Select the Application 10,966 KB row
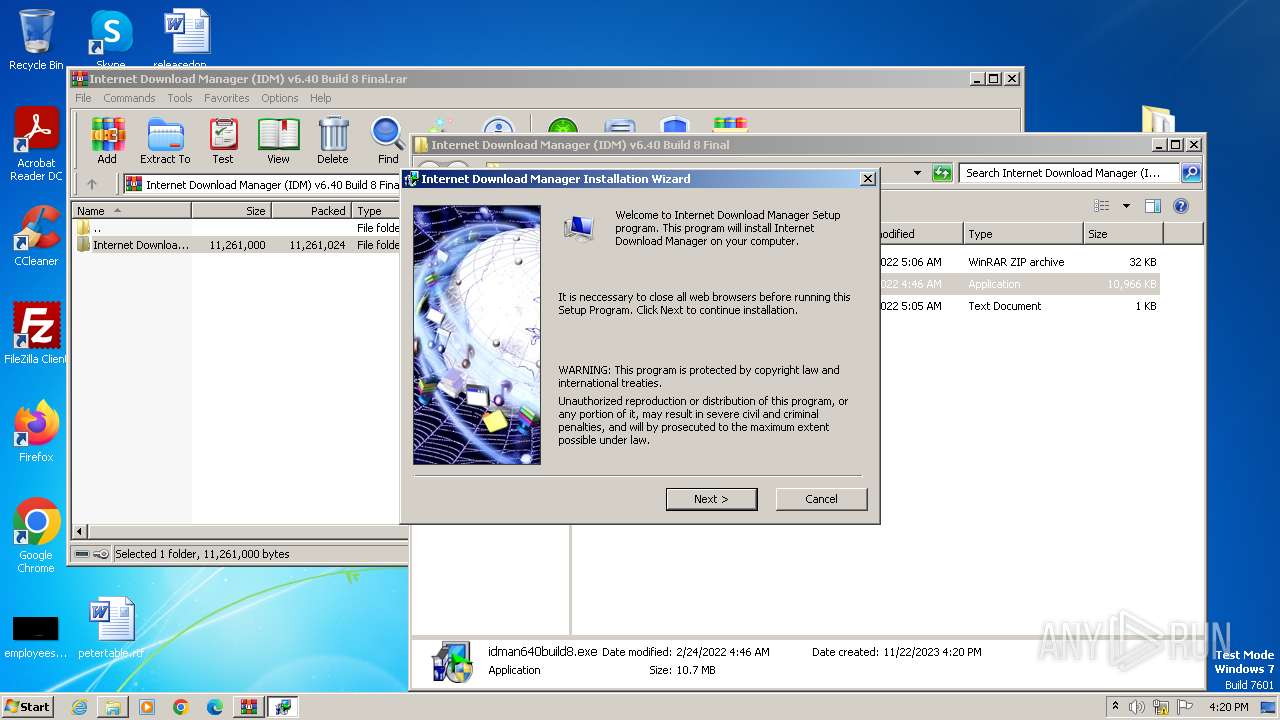Viewport: 1280px width, 720px height. [x=1018, y=284]
